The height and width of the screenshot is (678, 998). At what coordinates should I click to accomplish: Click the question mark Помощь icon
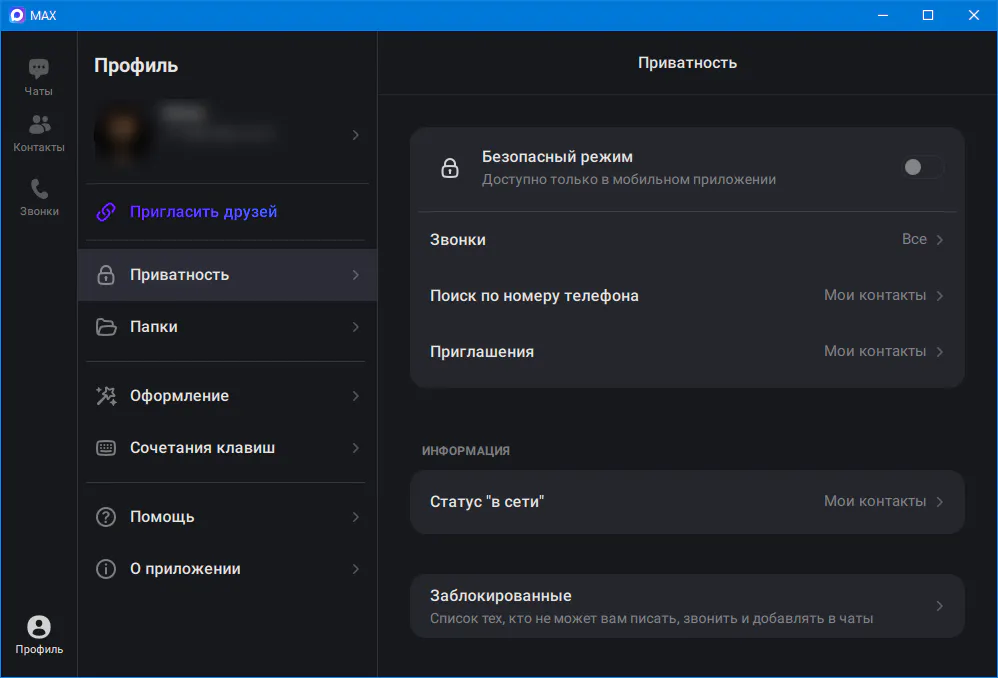point(106,517)
